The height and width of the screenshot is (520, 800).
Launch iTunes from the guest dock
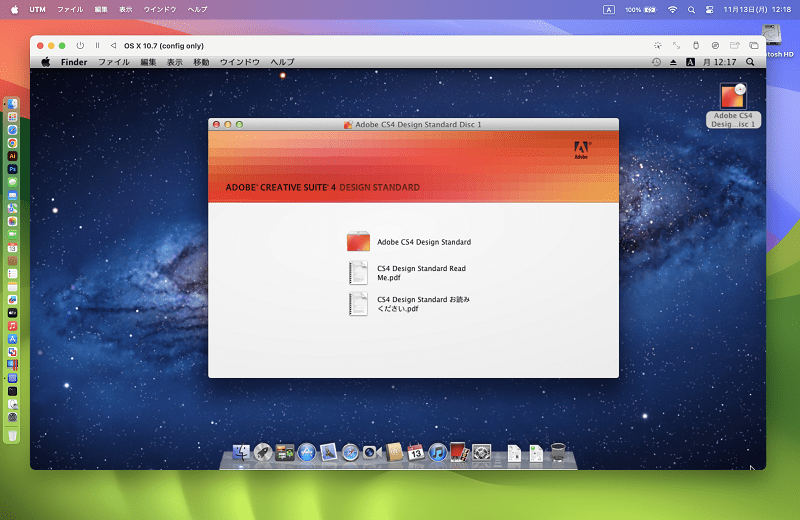coord(438,452)
